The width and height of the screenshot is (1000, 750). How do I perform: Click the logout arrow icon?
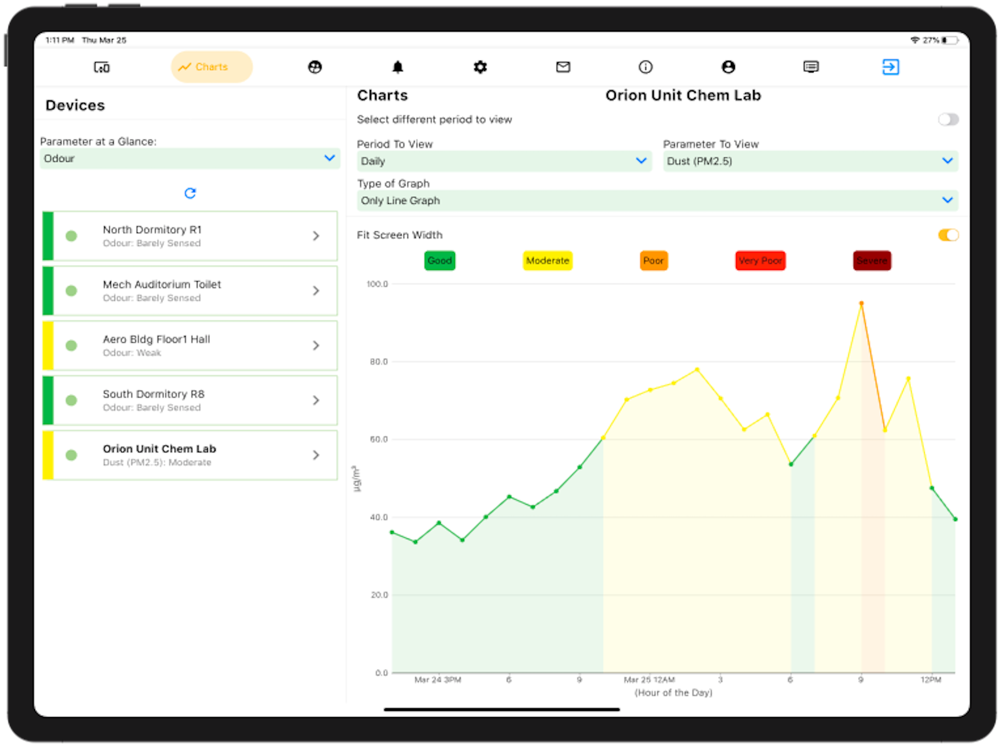[x=890, y=67]
